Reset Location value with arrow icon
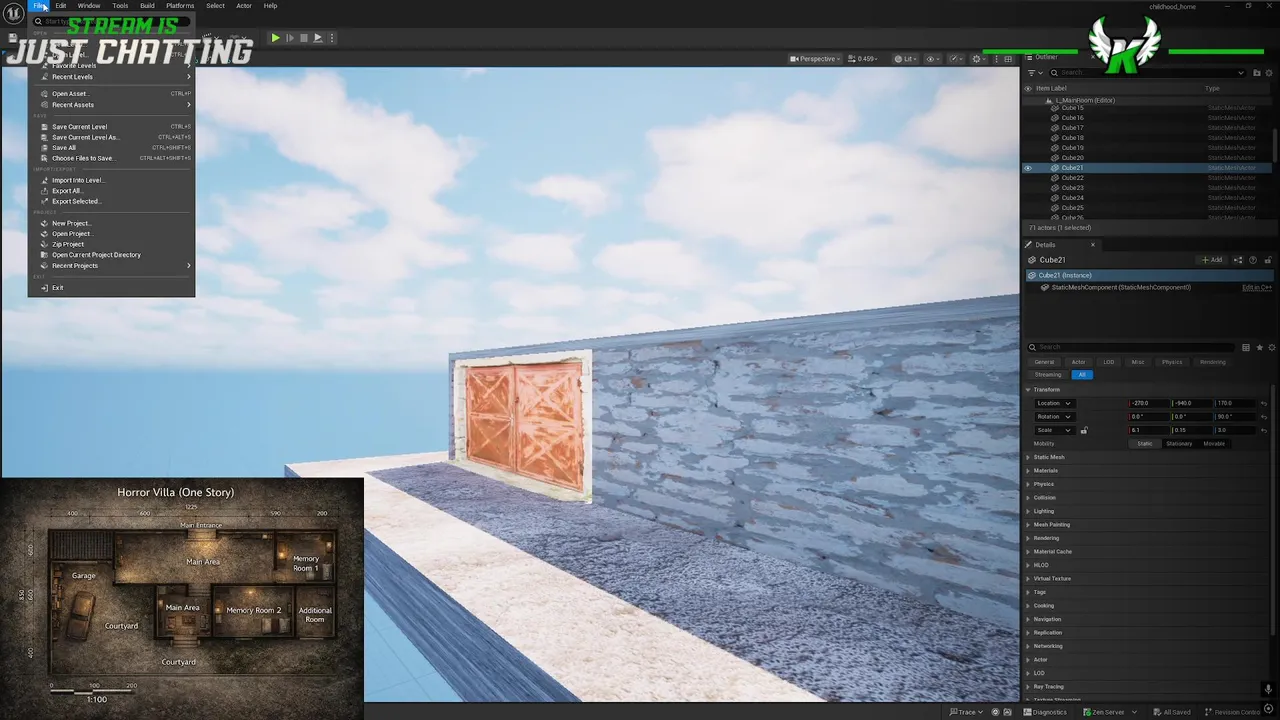 1264,403
